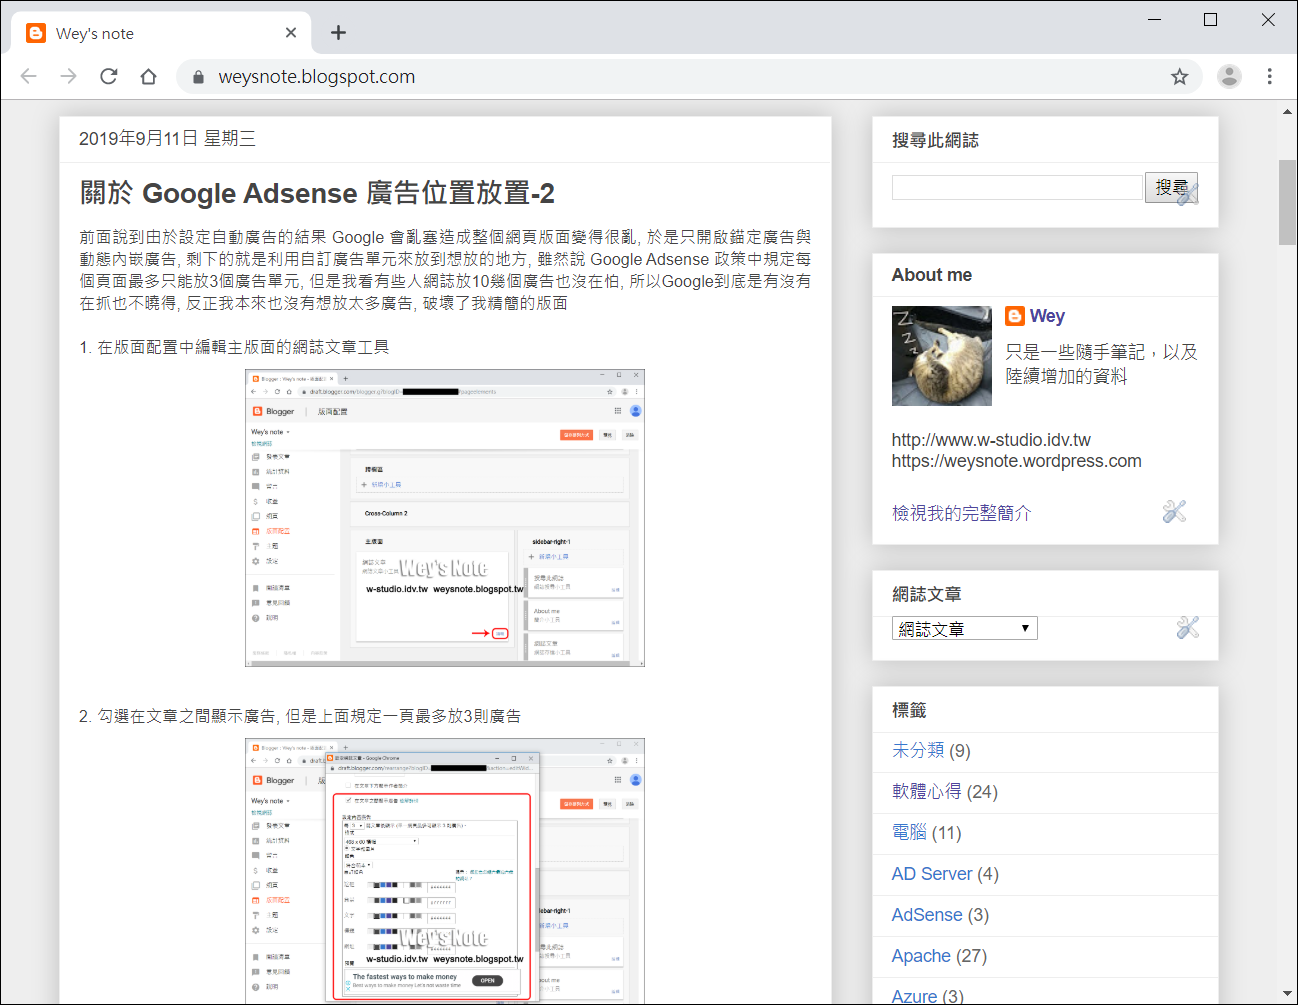Reload the page with refresh icon

pyautogui.click(x=109, y=76)
